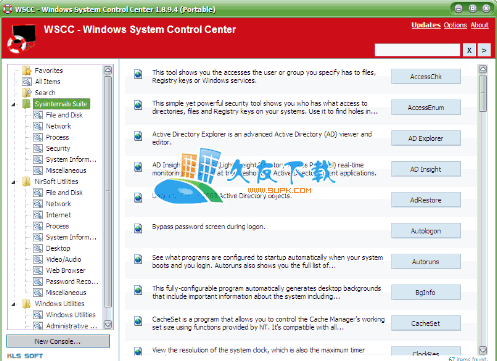Select the All Items tree entry
Image resolution: width=497 pixels, height=361 pixels.
coord(47,81)
